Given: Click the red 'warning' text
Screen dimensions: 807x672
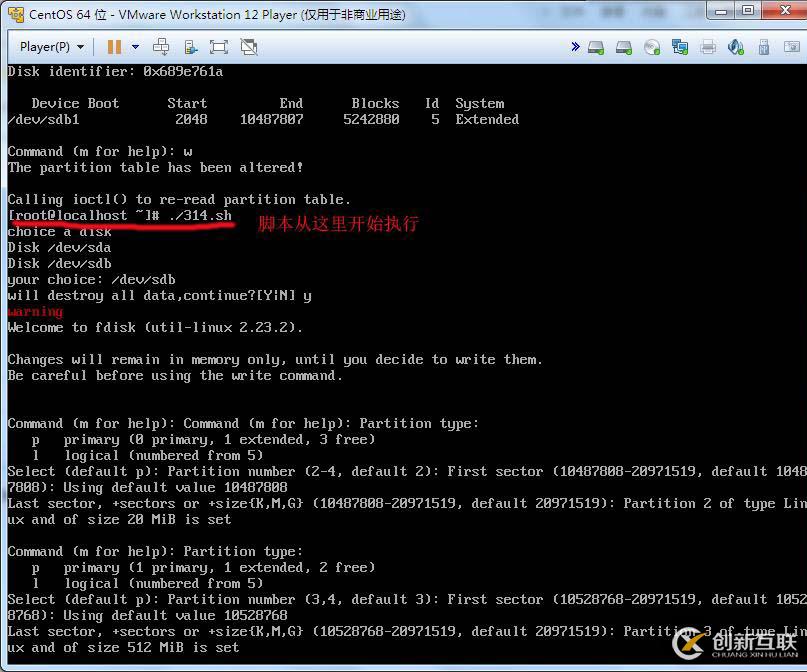Looking at the screenshot, I should [36, 311].
